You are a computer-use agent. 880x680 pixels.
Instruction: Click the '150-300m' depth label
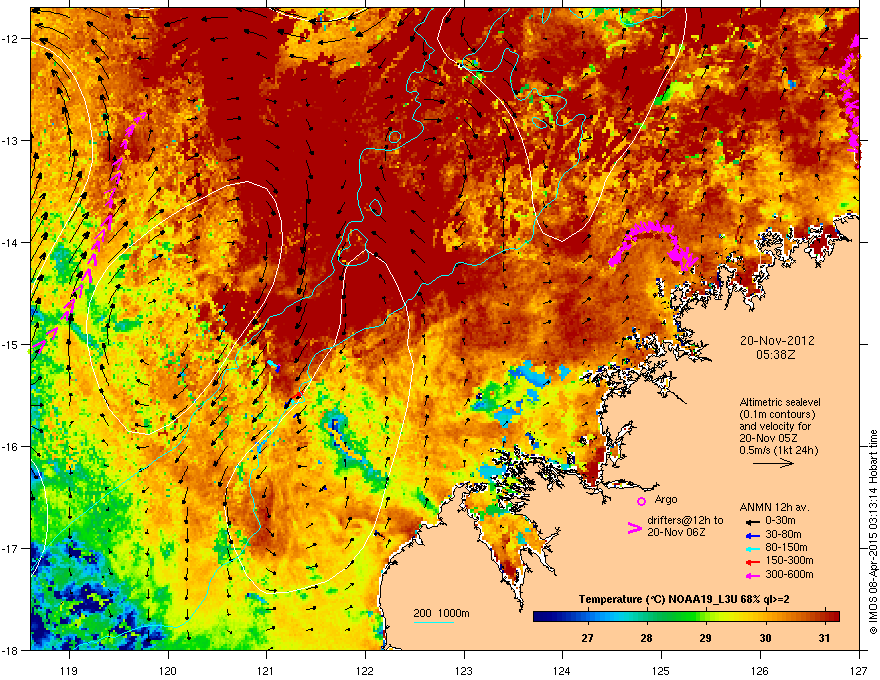coord(790,560)
